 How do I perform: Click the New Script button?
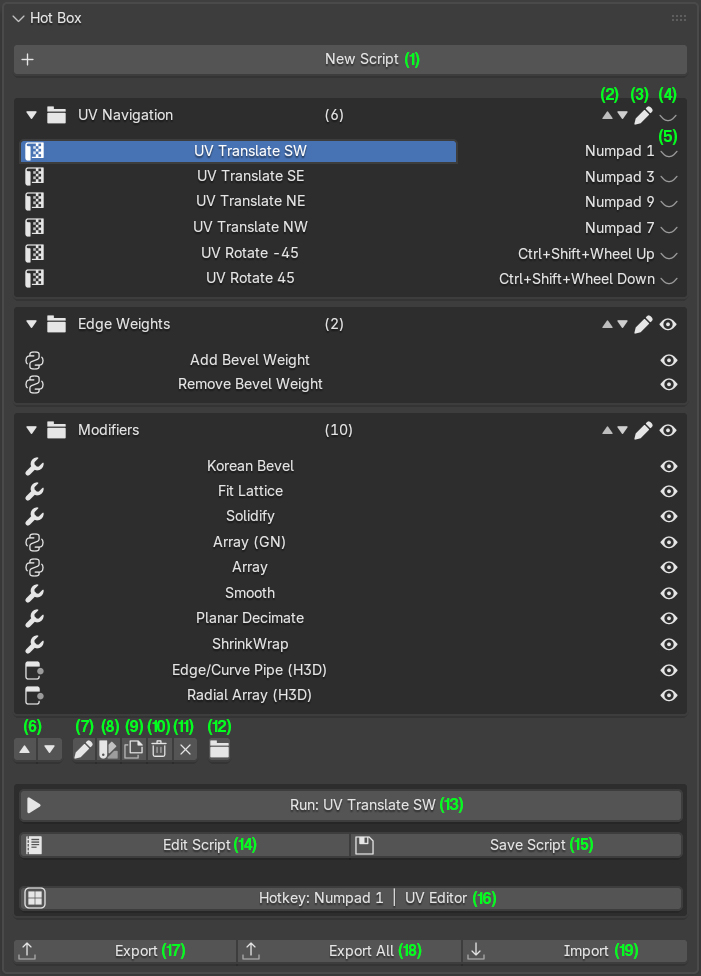tap(350, 59)
